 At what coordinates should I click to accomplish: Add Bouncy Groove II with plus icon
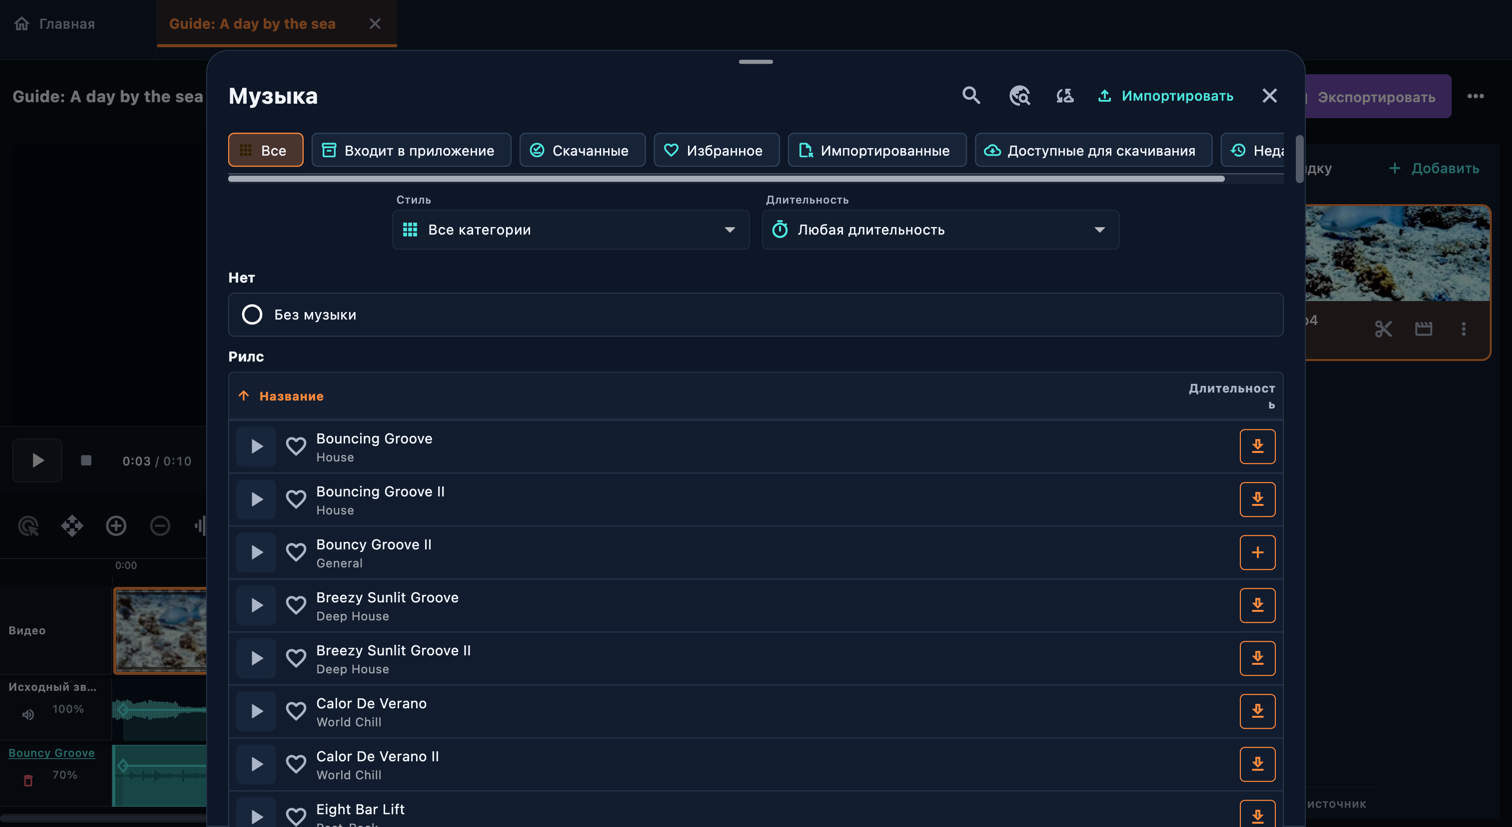point(1257,553)
